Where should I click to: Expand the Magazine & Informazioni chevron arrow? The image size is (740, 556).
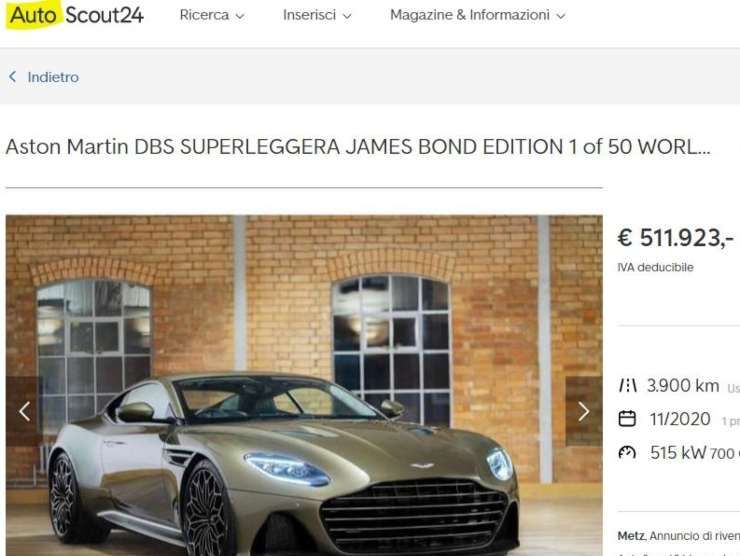560,16
